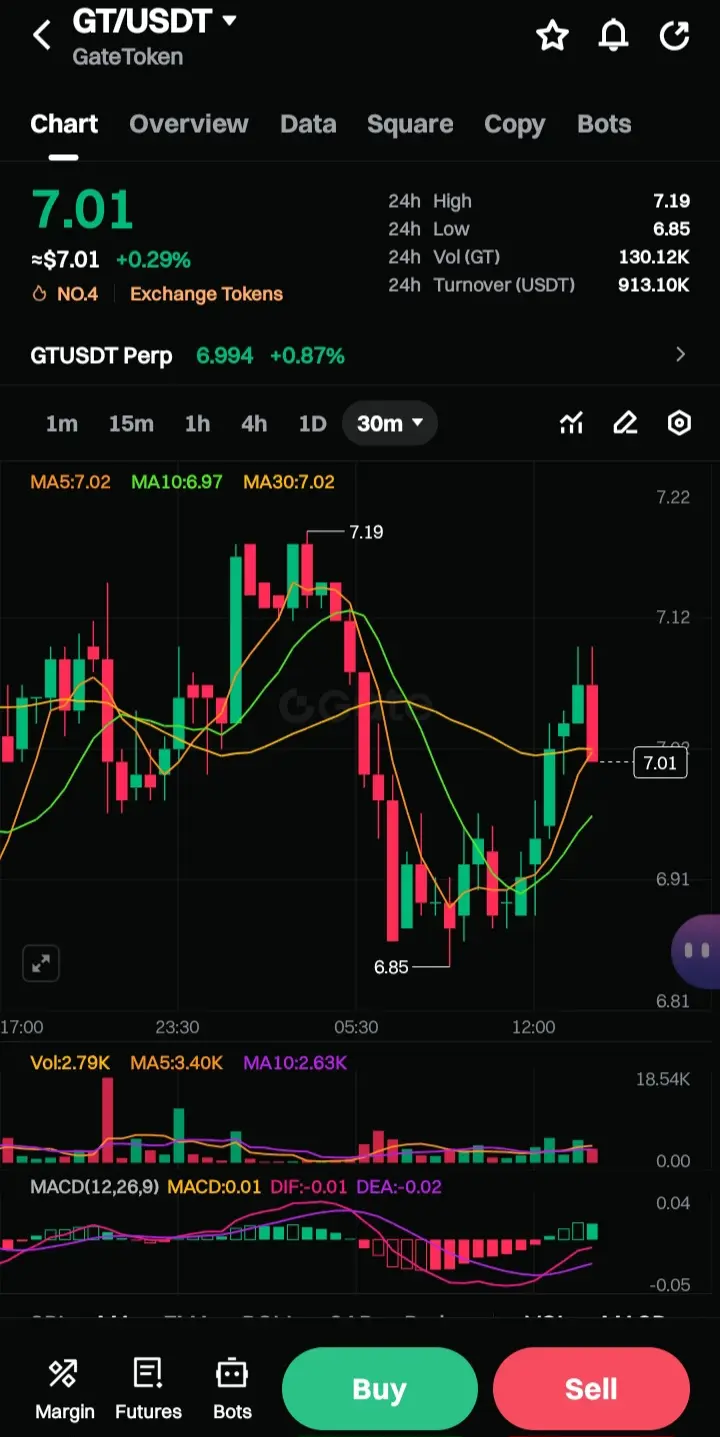Tap the DIF:-0.01 value
720x1437 pixels.
pos(309,1187)
